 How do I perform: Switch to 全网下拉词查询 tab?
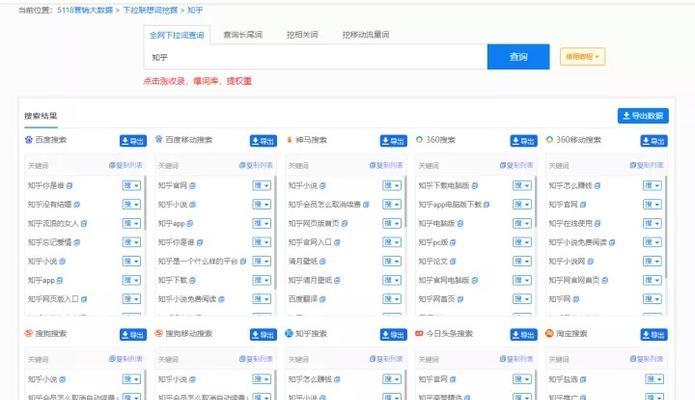177,35
